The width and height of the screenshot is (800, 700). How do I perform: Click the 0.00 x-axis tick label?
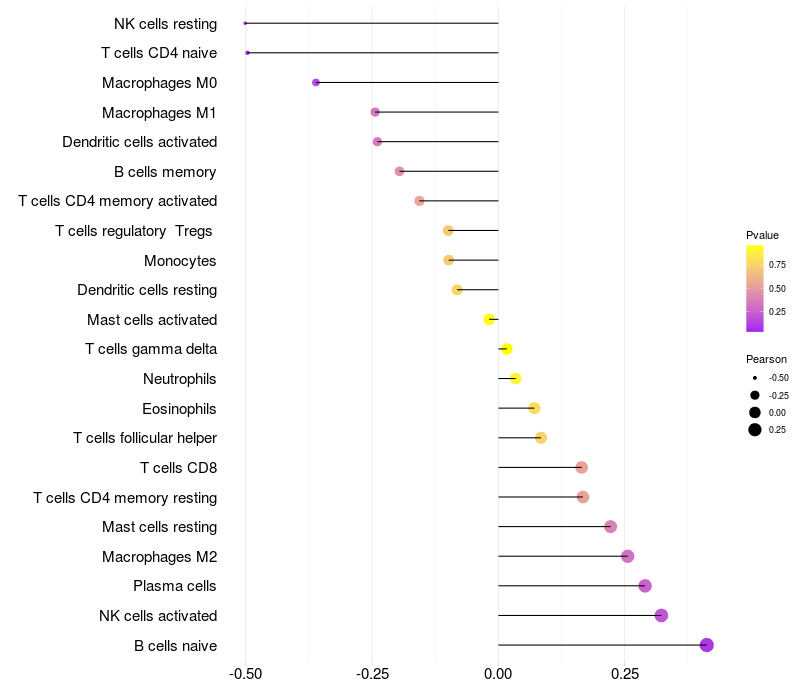click(498, 674)
